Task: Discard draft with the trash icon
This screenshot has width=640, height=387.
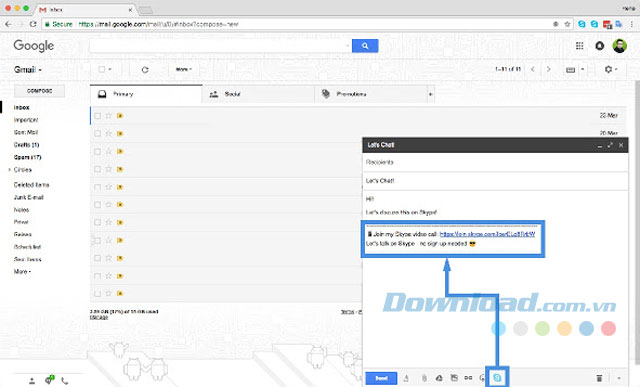Action: click(x=599, y=378)
